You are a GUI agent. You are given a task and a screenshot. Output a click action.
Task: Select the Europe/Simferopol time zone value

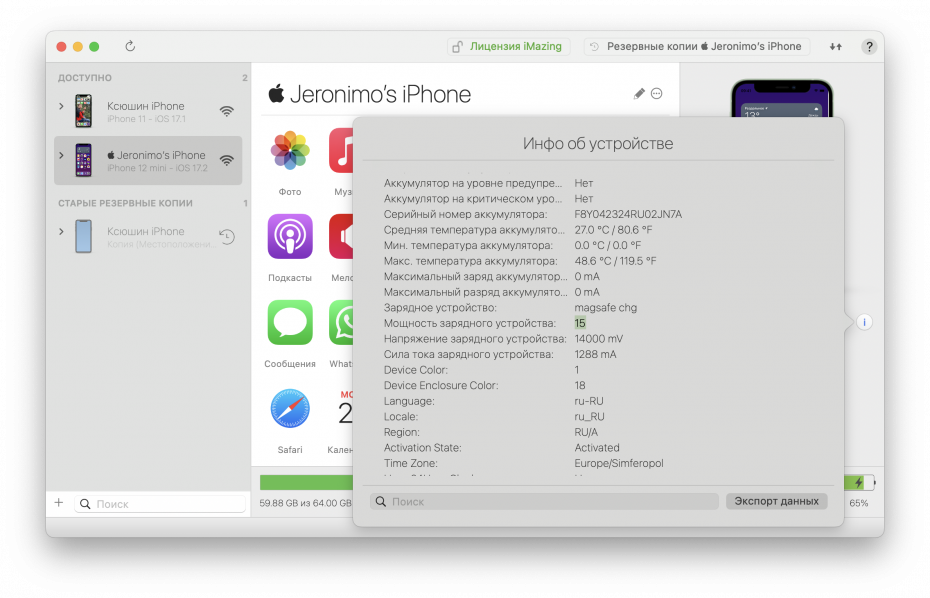(619, 463)
